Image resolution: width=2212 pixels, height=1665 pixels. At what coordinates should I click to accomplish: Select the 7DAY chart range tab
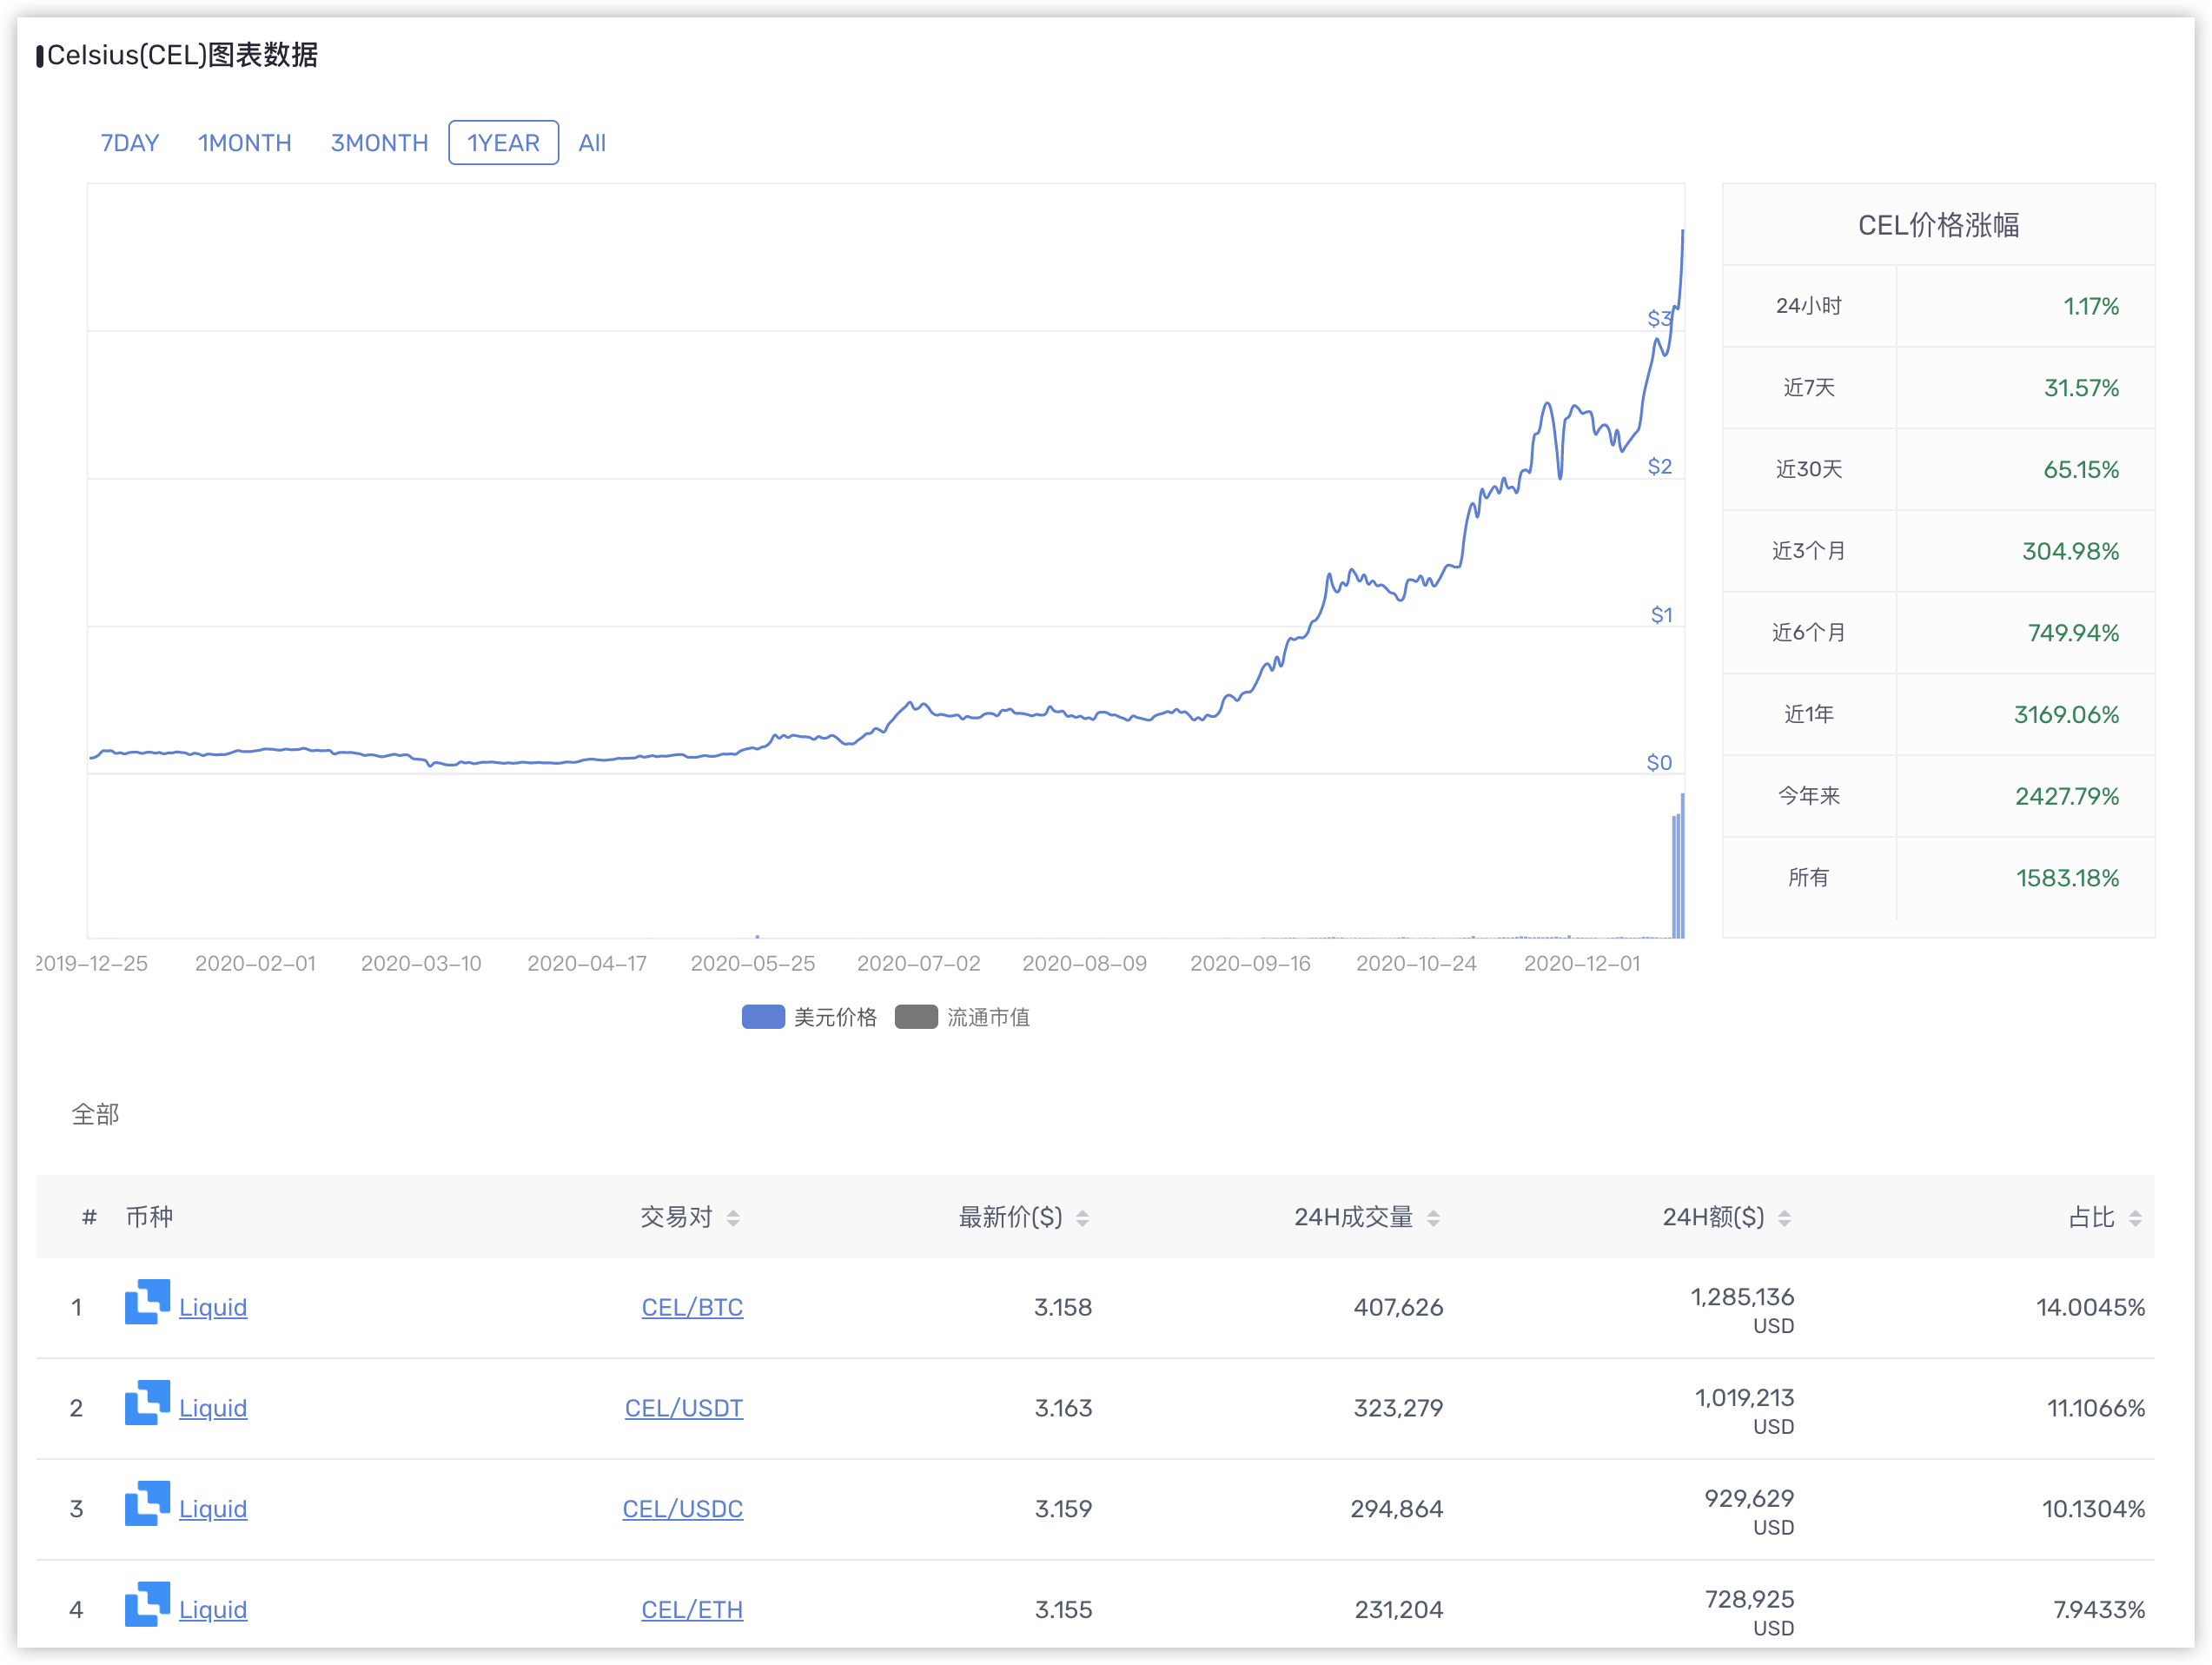click(130, 143)
